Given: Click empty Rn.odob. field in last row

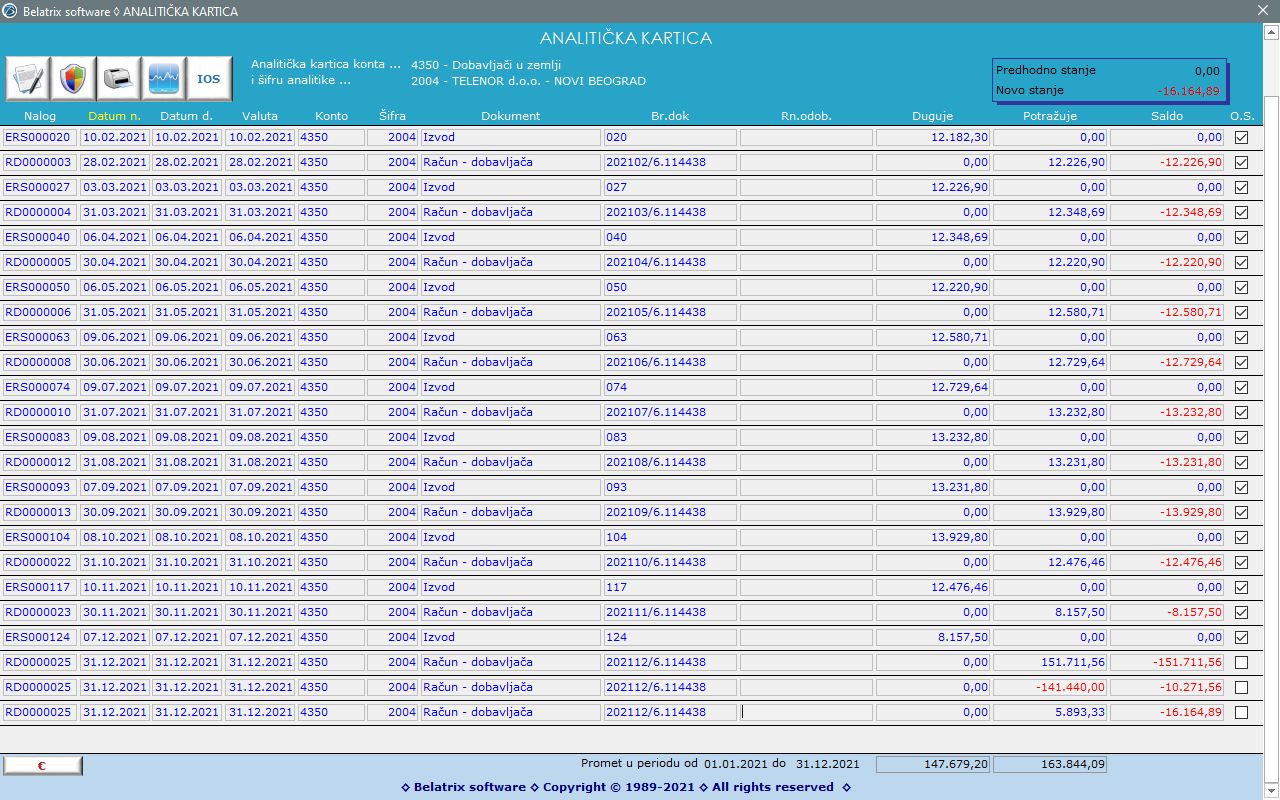Looking at the screenshot, I should (805, 712).
